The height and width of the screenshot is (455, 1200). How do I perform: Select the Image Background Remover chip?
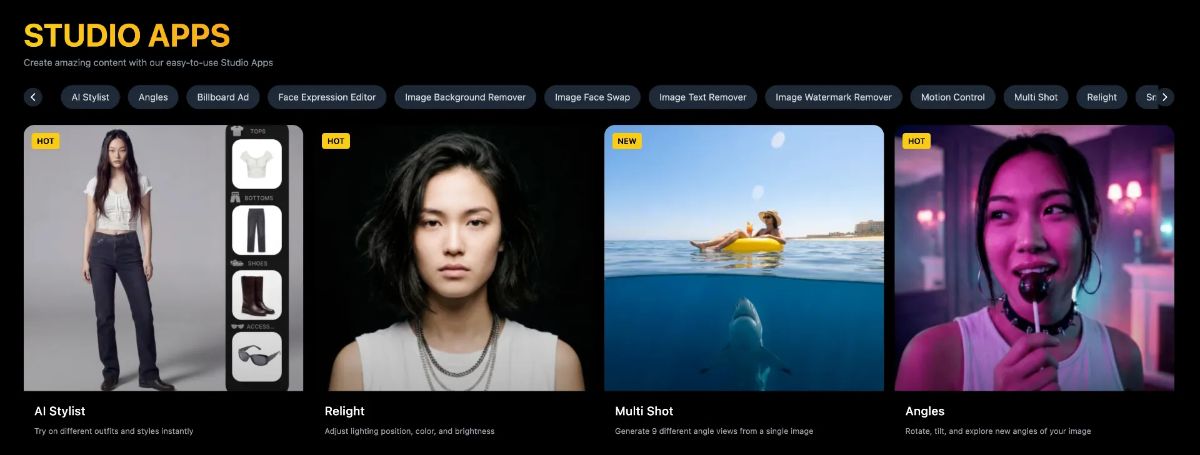pos(465,97)
